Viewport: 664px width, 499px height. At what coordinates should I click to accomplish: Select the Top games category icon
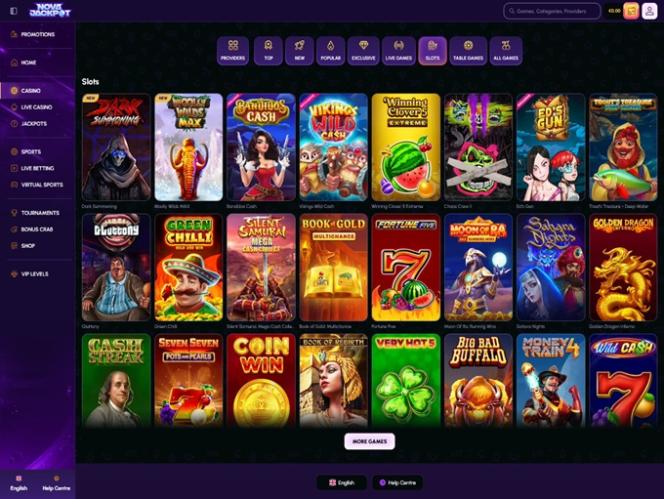pyautogui.click(x=268, y=51)
